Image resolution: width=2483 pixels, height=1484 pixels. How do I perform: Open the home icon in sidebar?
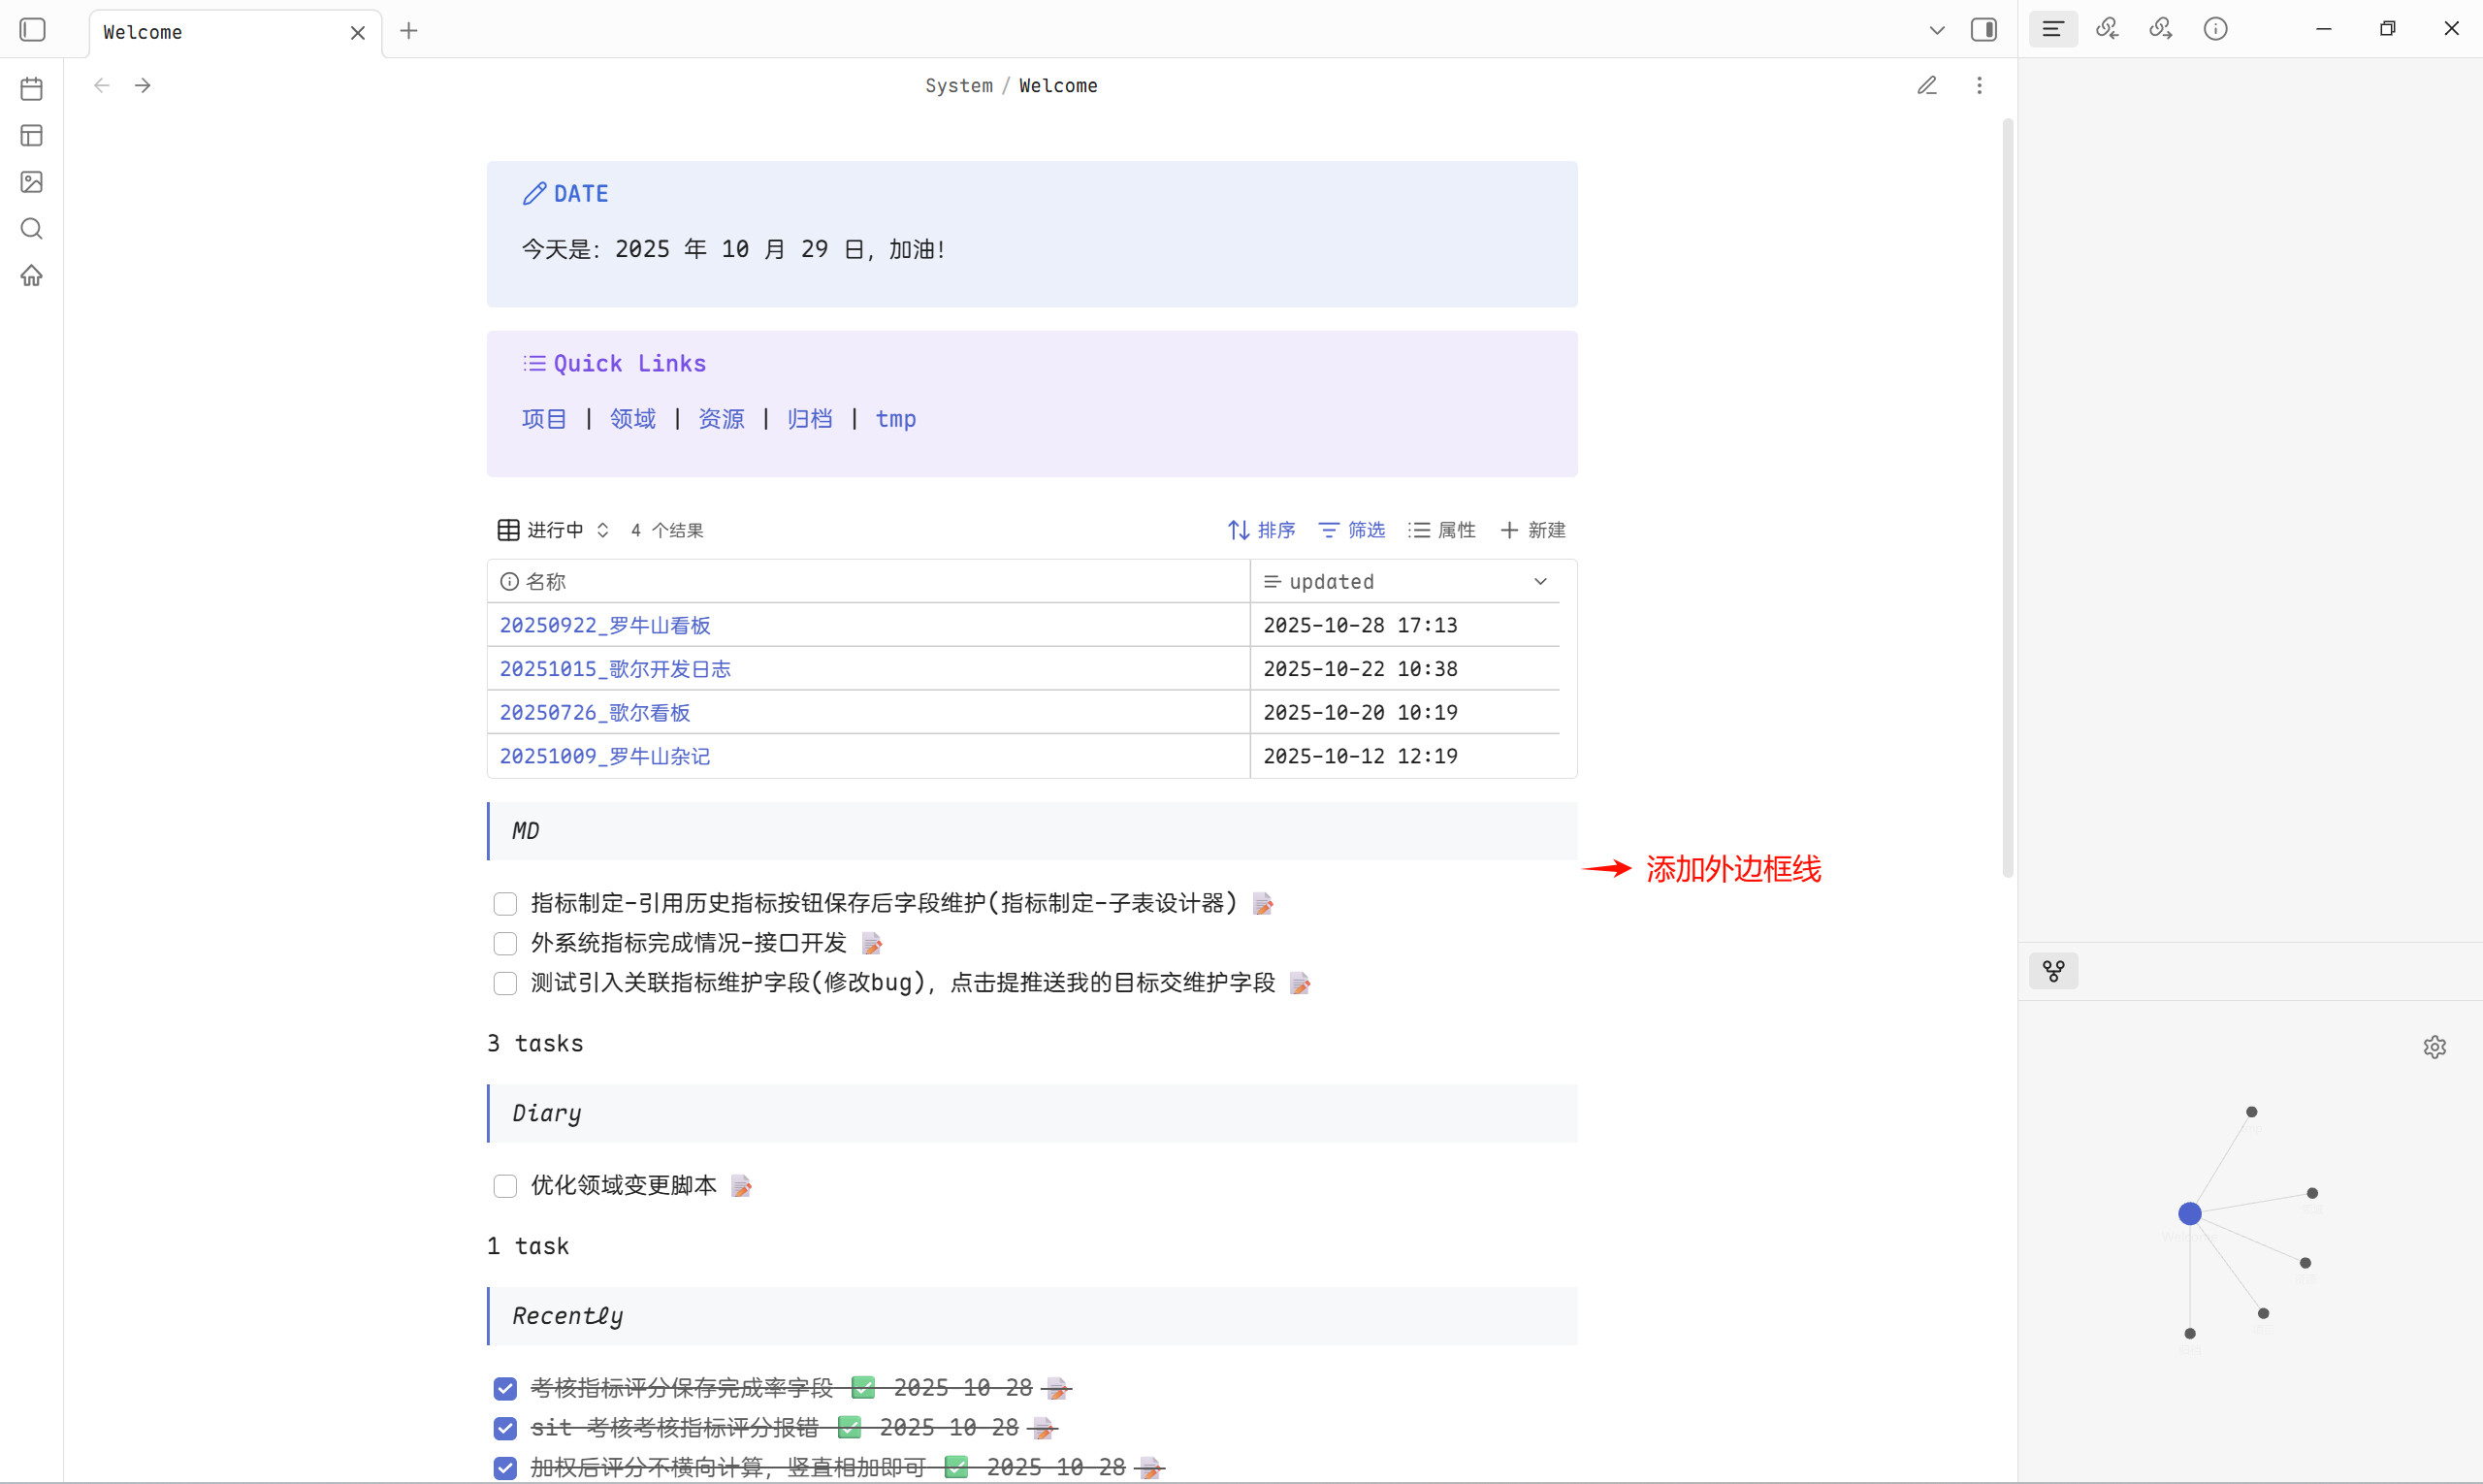click(32, 275)
